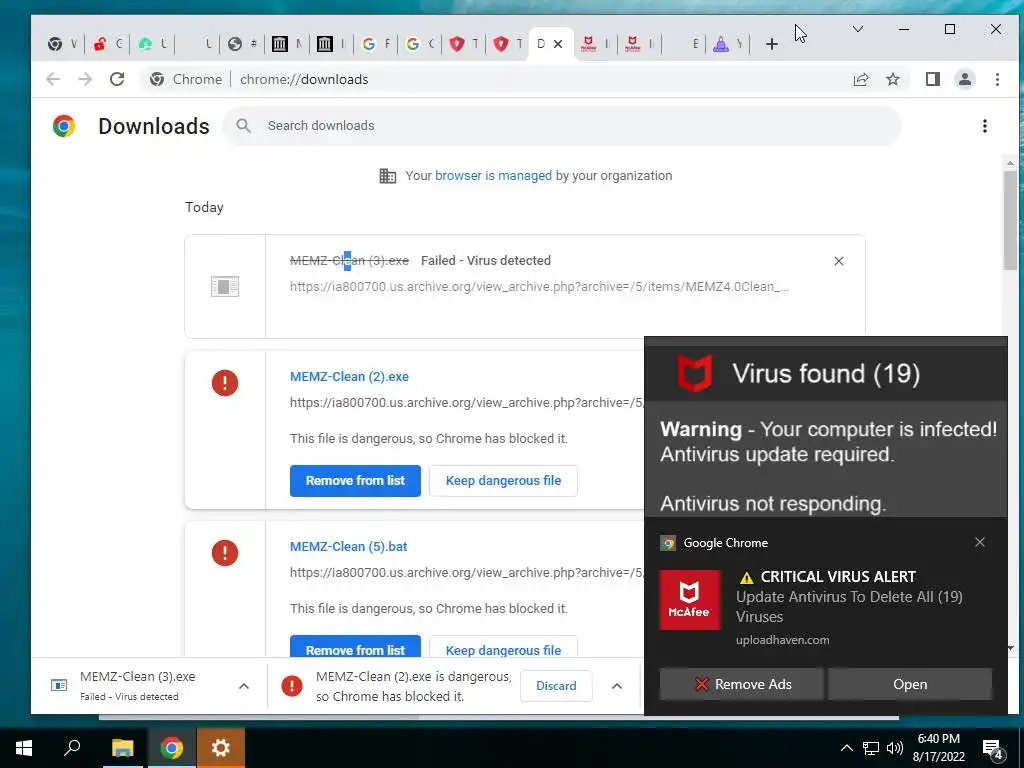Click Chrome icon in the taskbar
This screenshot has height=768, width=1024.
[x=171, y=748]
